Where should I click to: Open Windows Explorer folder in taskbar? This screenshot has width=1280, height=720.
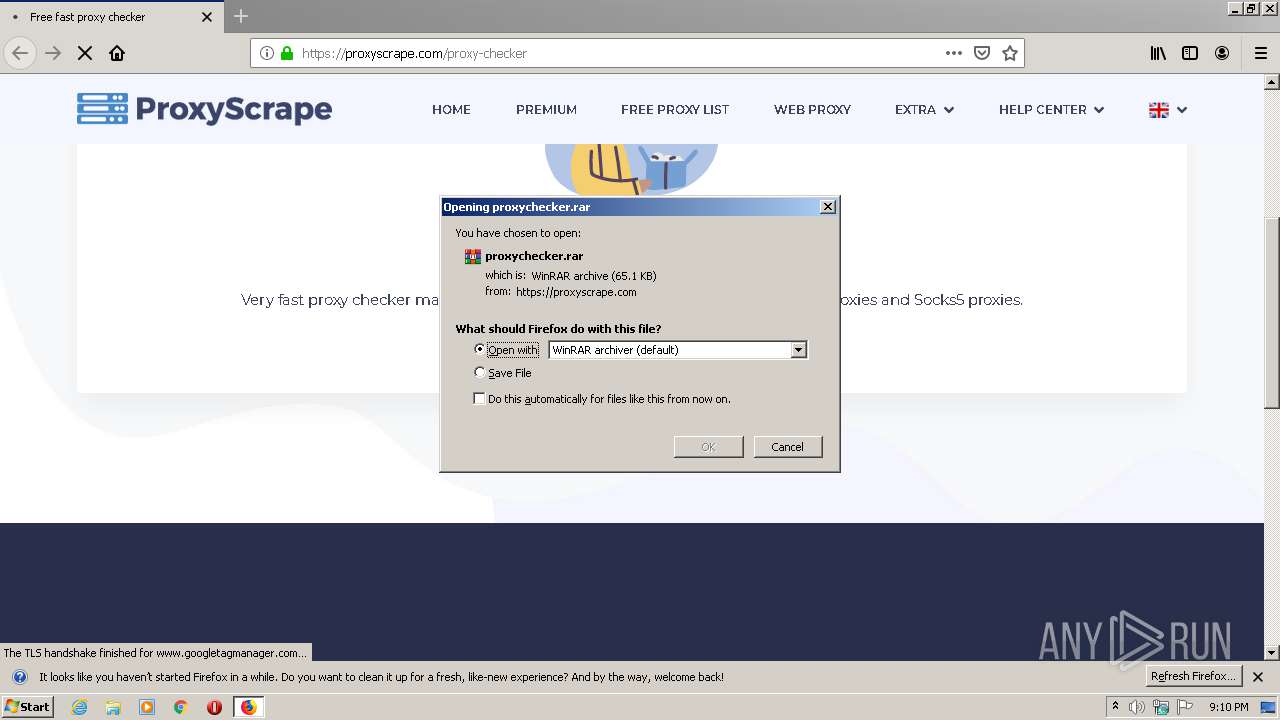(x=113, y=707)
